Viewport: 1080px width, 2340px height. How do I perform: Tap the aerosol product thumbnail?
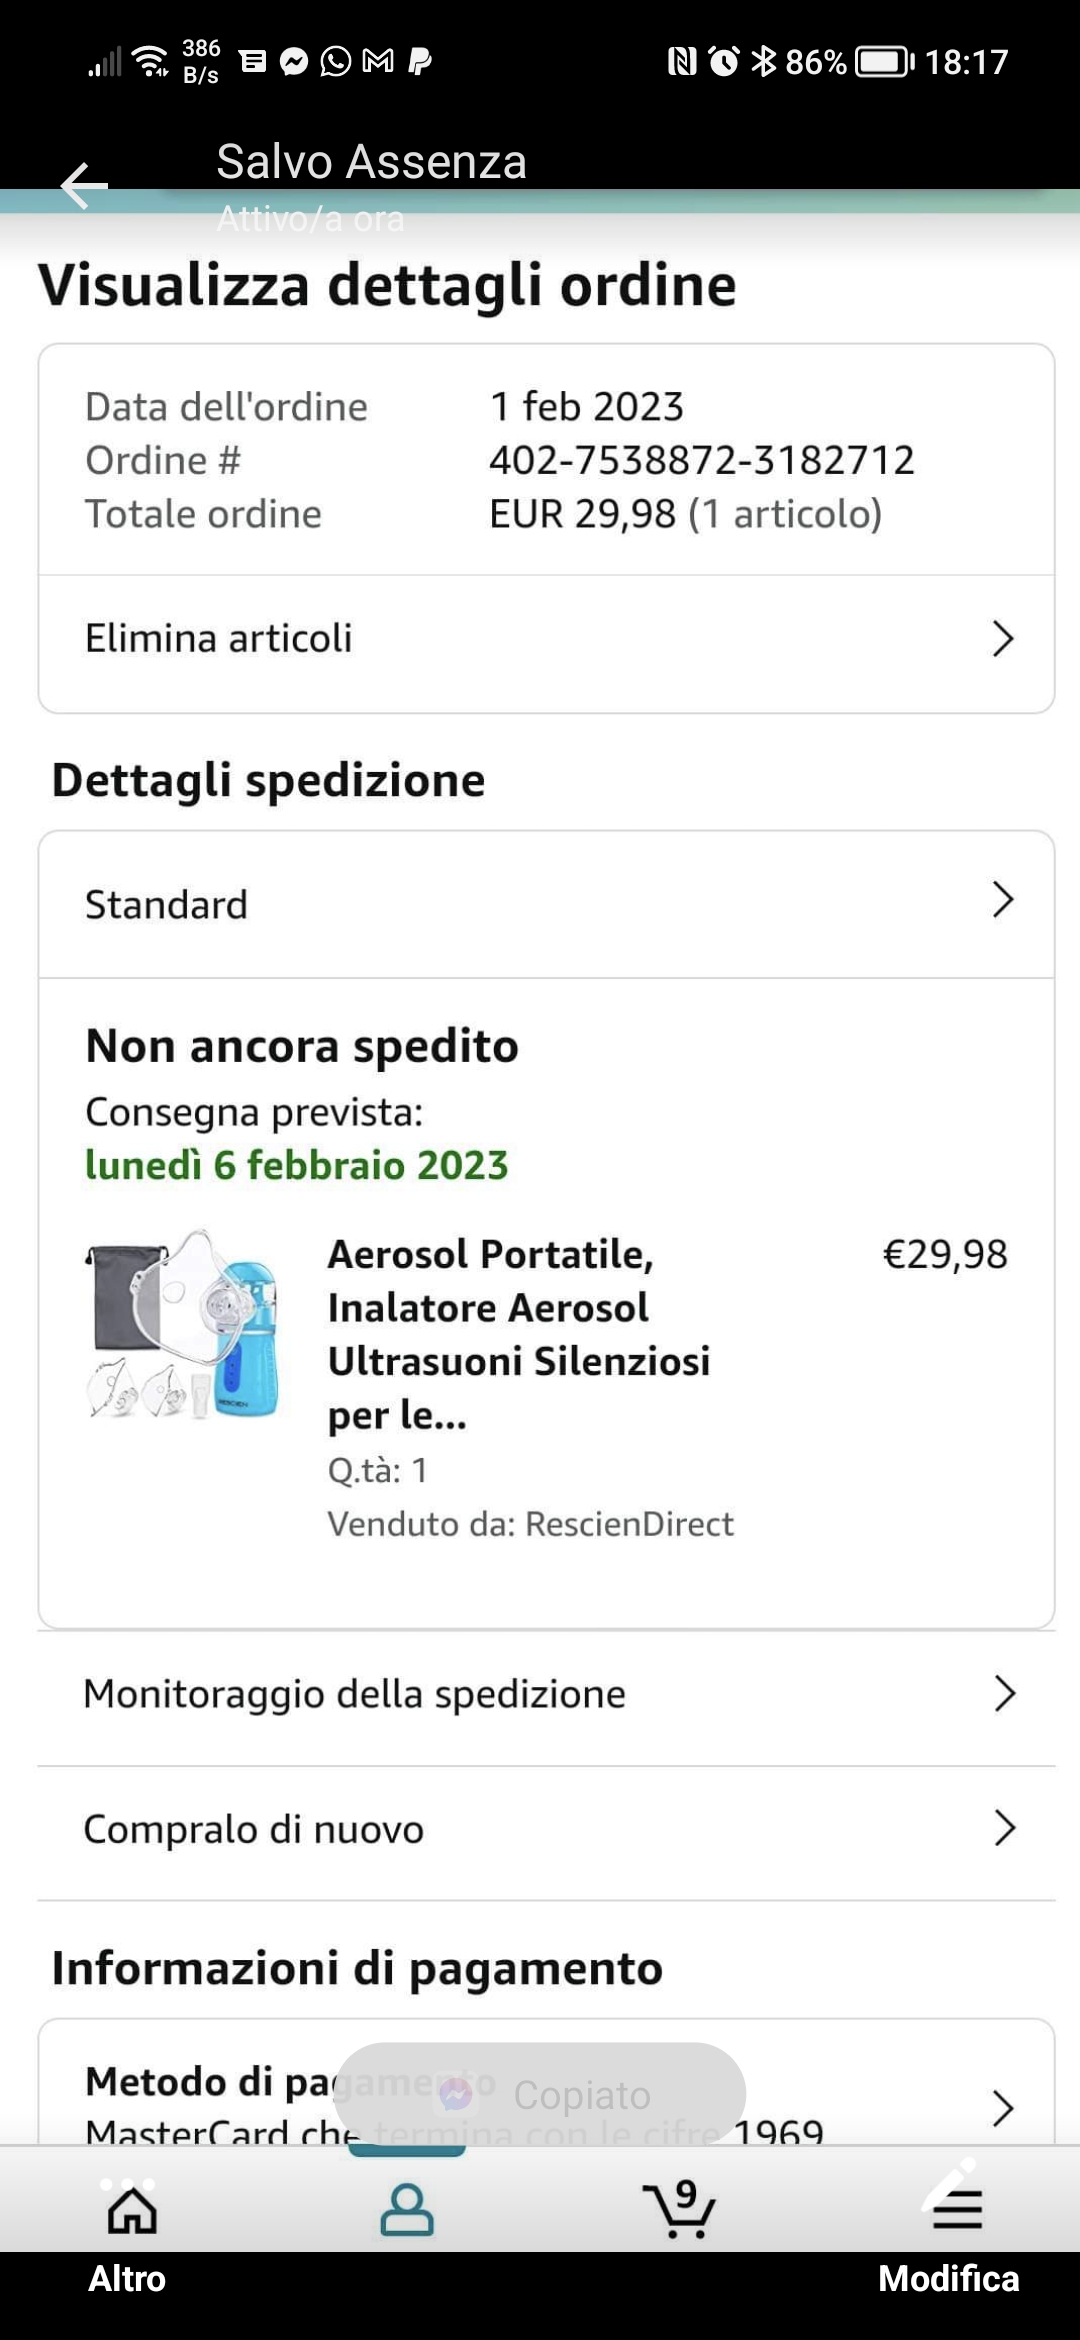183,1324
